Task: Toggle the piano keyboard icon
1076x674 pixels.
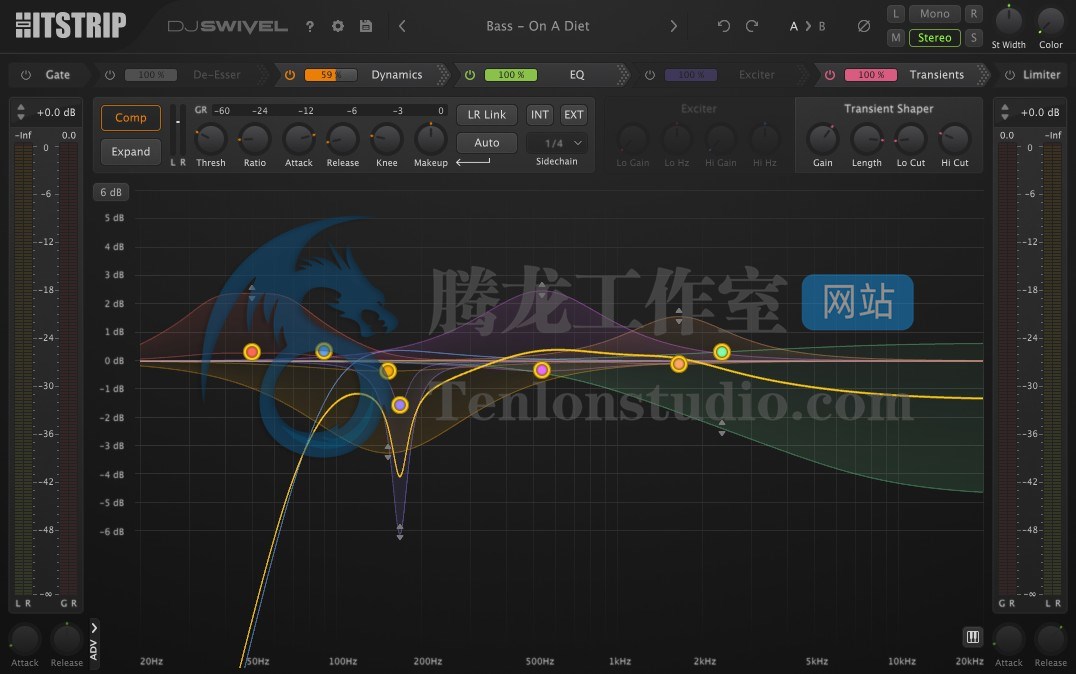Action: [x=972, y=637]
